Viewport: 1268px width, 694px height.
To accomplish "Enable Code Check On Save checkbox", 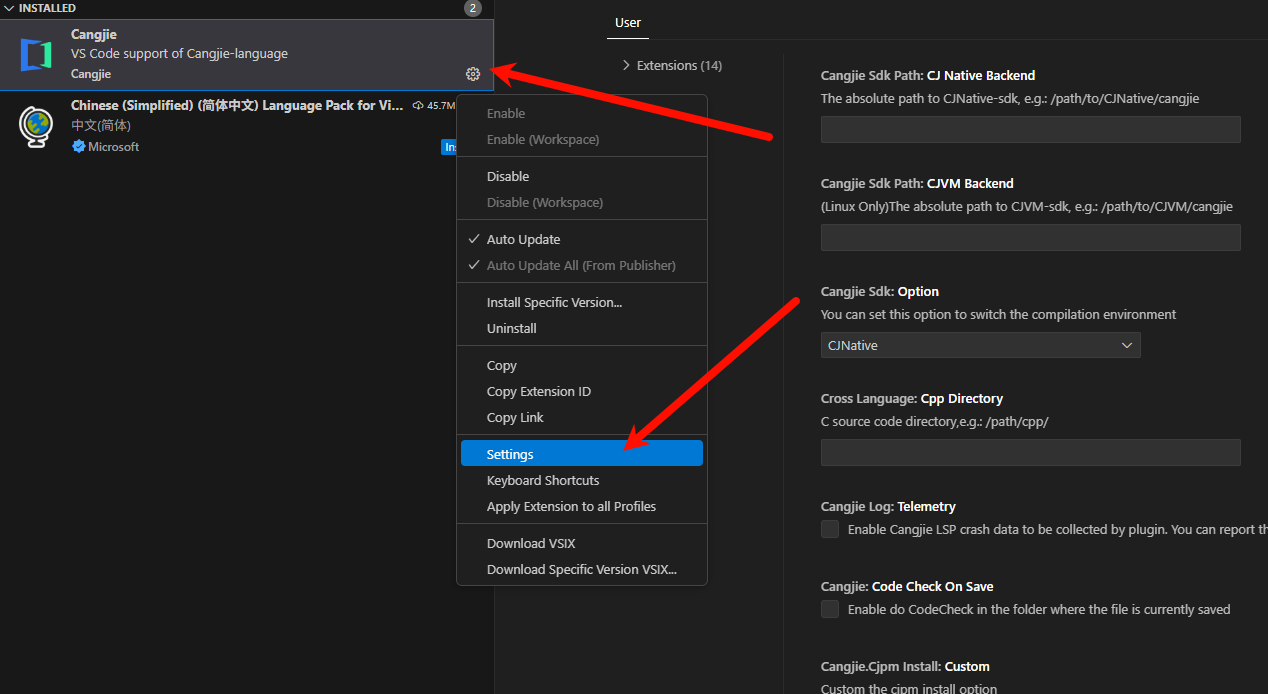I will [830, 609].
